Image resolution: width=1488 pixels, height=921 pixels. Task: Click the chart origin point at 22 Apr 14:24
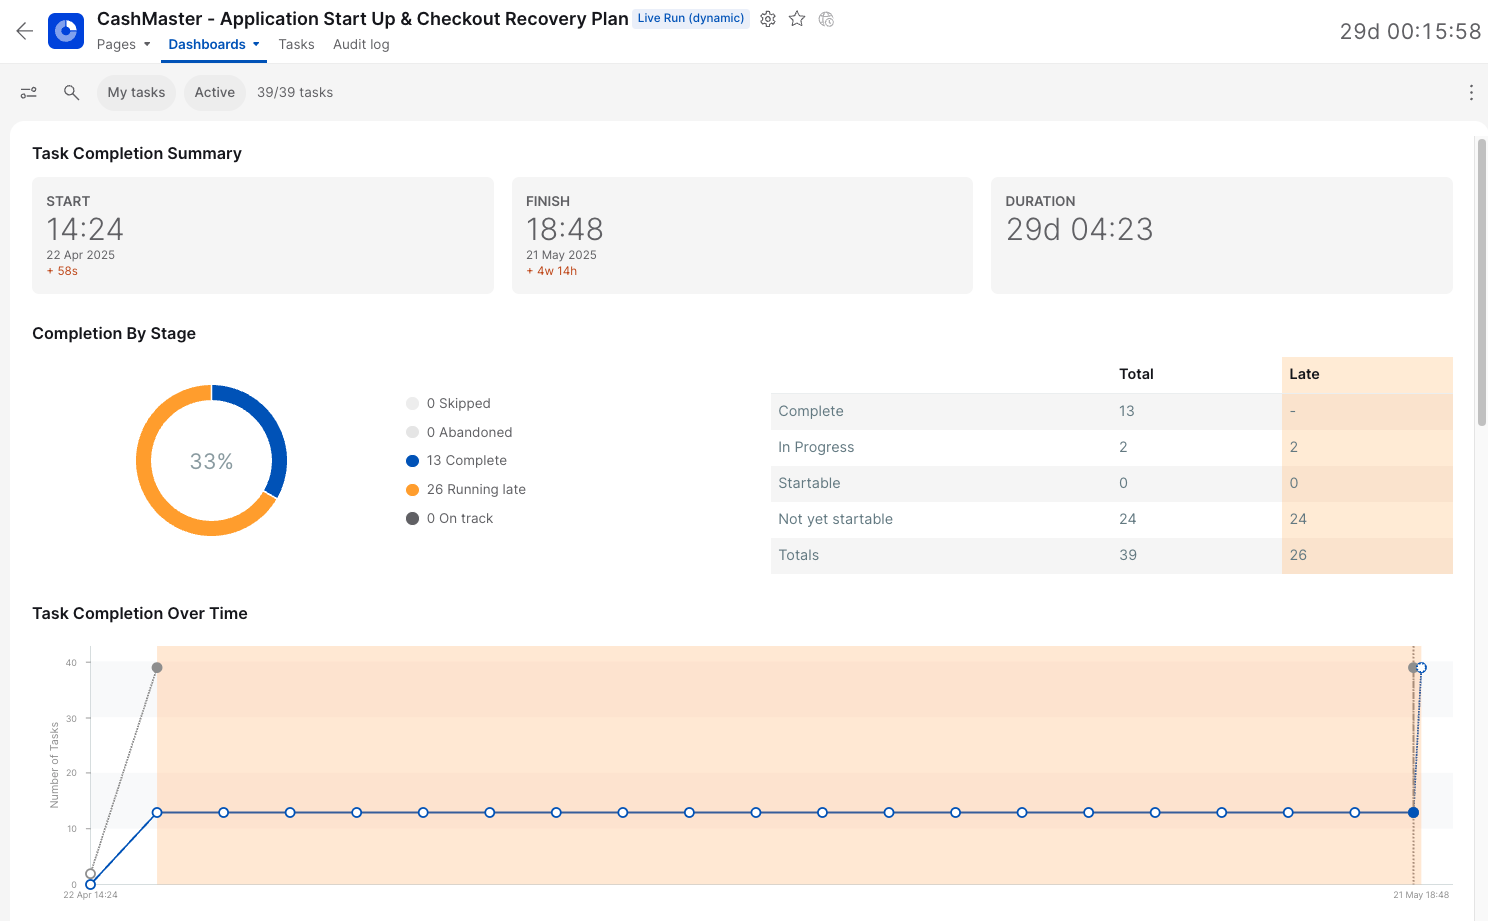point(91,884)
